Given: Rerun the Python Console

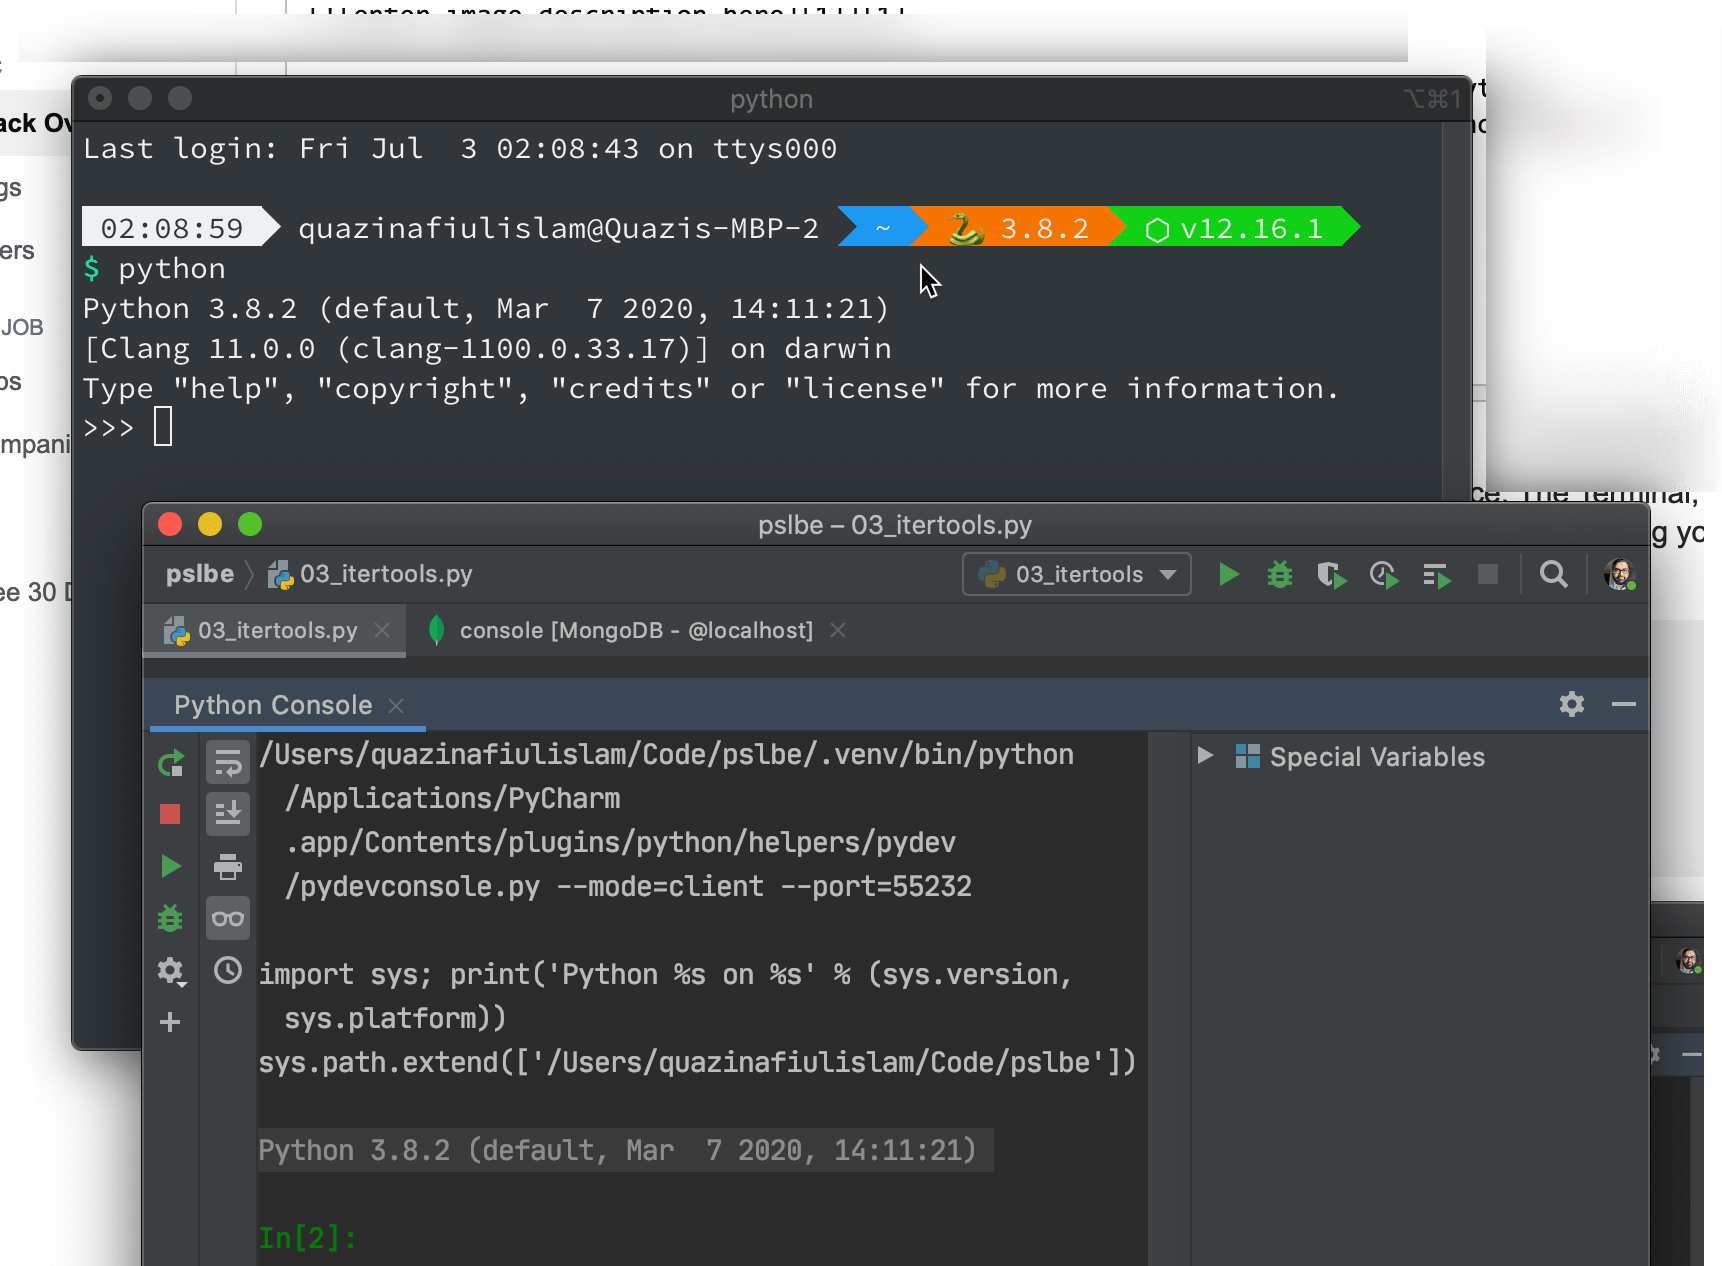Looking at the screenshot, I should pyautogui.click(x=171, y=764).
